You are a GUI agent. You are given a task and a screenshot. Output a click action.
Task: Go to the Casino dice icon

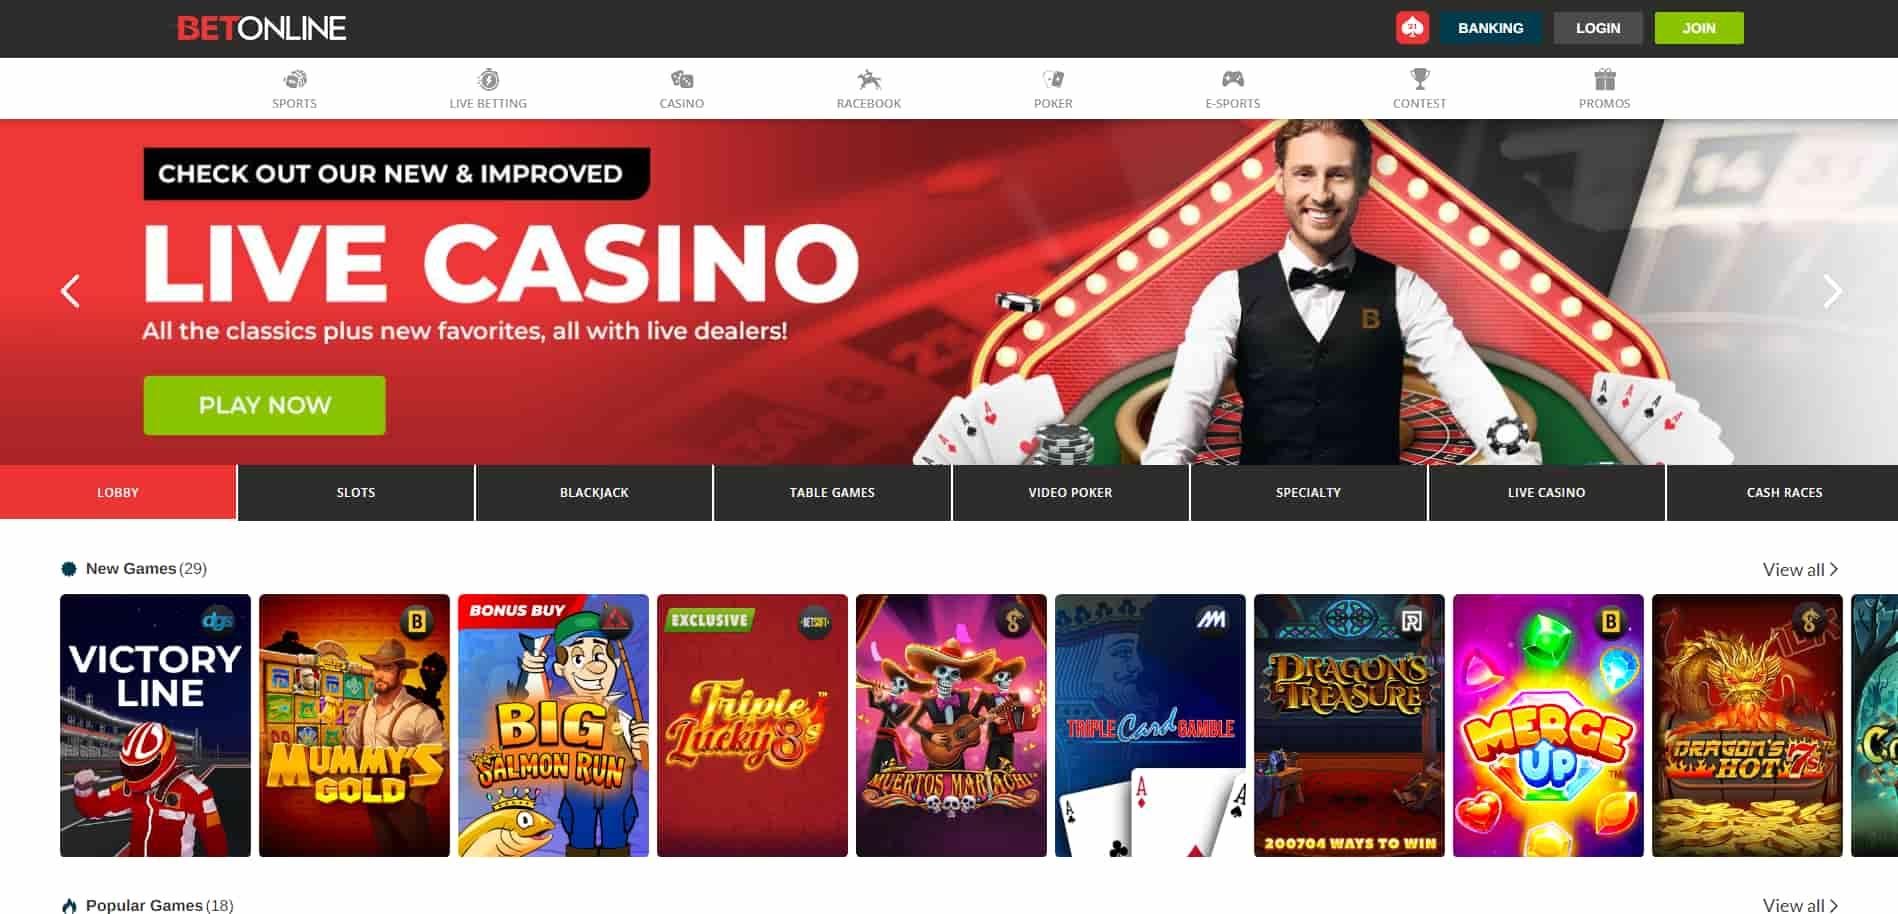coord(682,79)
